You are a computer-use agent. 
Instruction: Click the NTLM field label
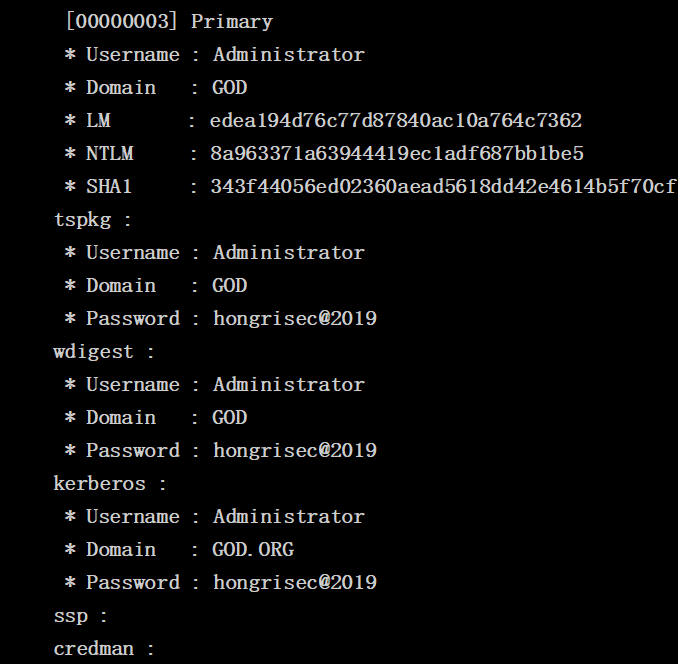tap(109, 154)
